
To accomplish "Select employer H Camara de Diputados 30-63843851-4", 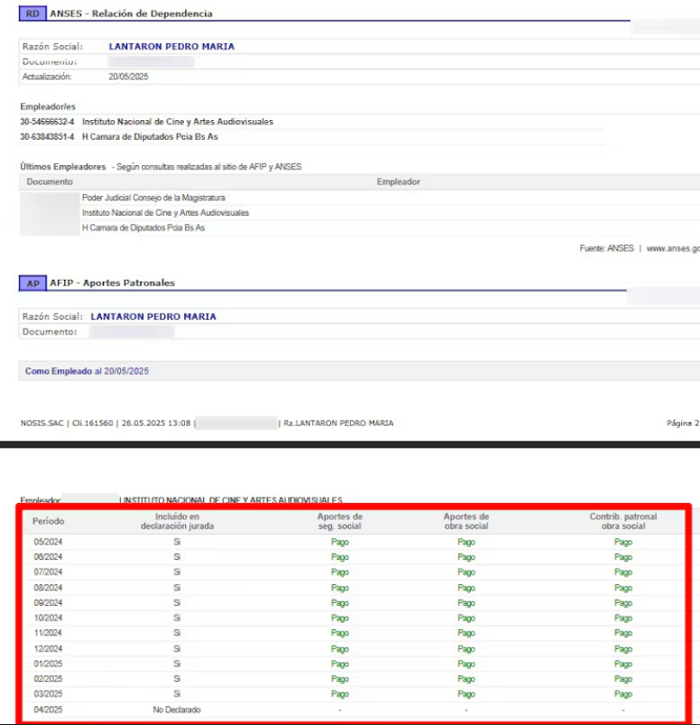I will (x=119, y=137).
